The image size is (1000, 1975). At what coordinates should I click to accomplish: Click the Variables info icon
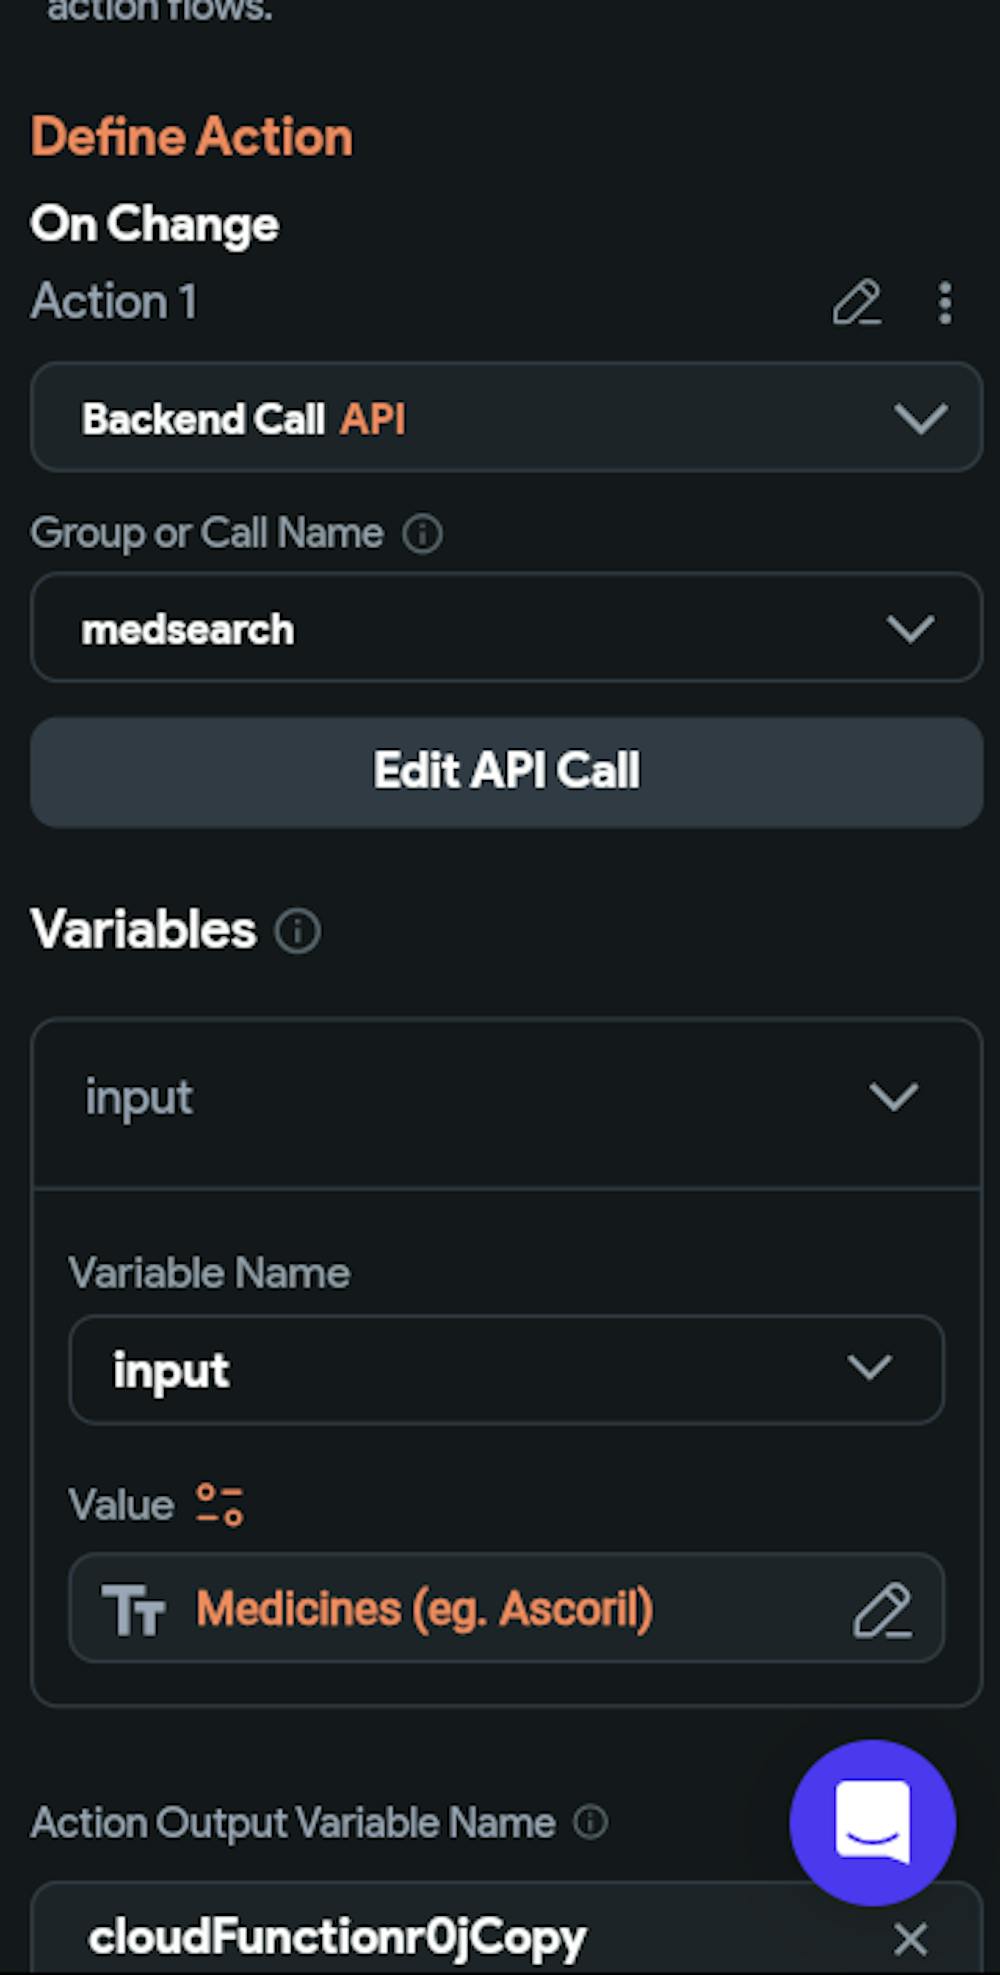click(x=297, y=931)
